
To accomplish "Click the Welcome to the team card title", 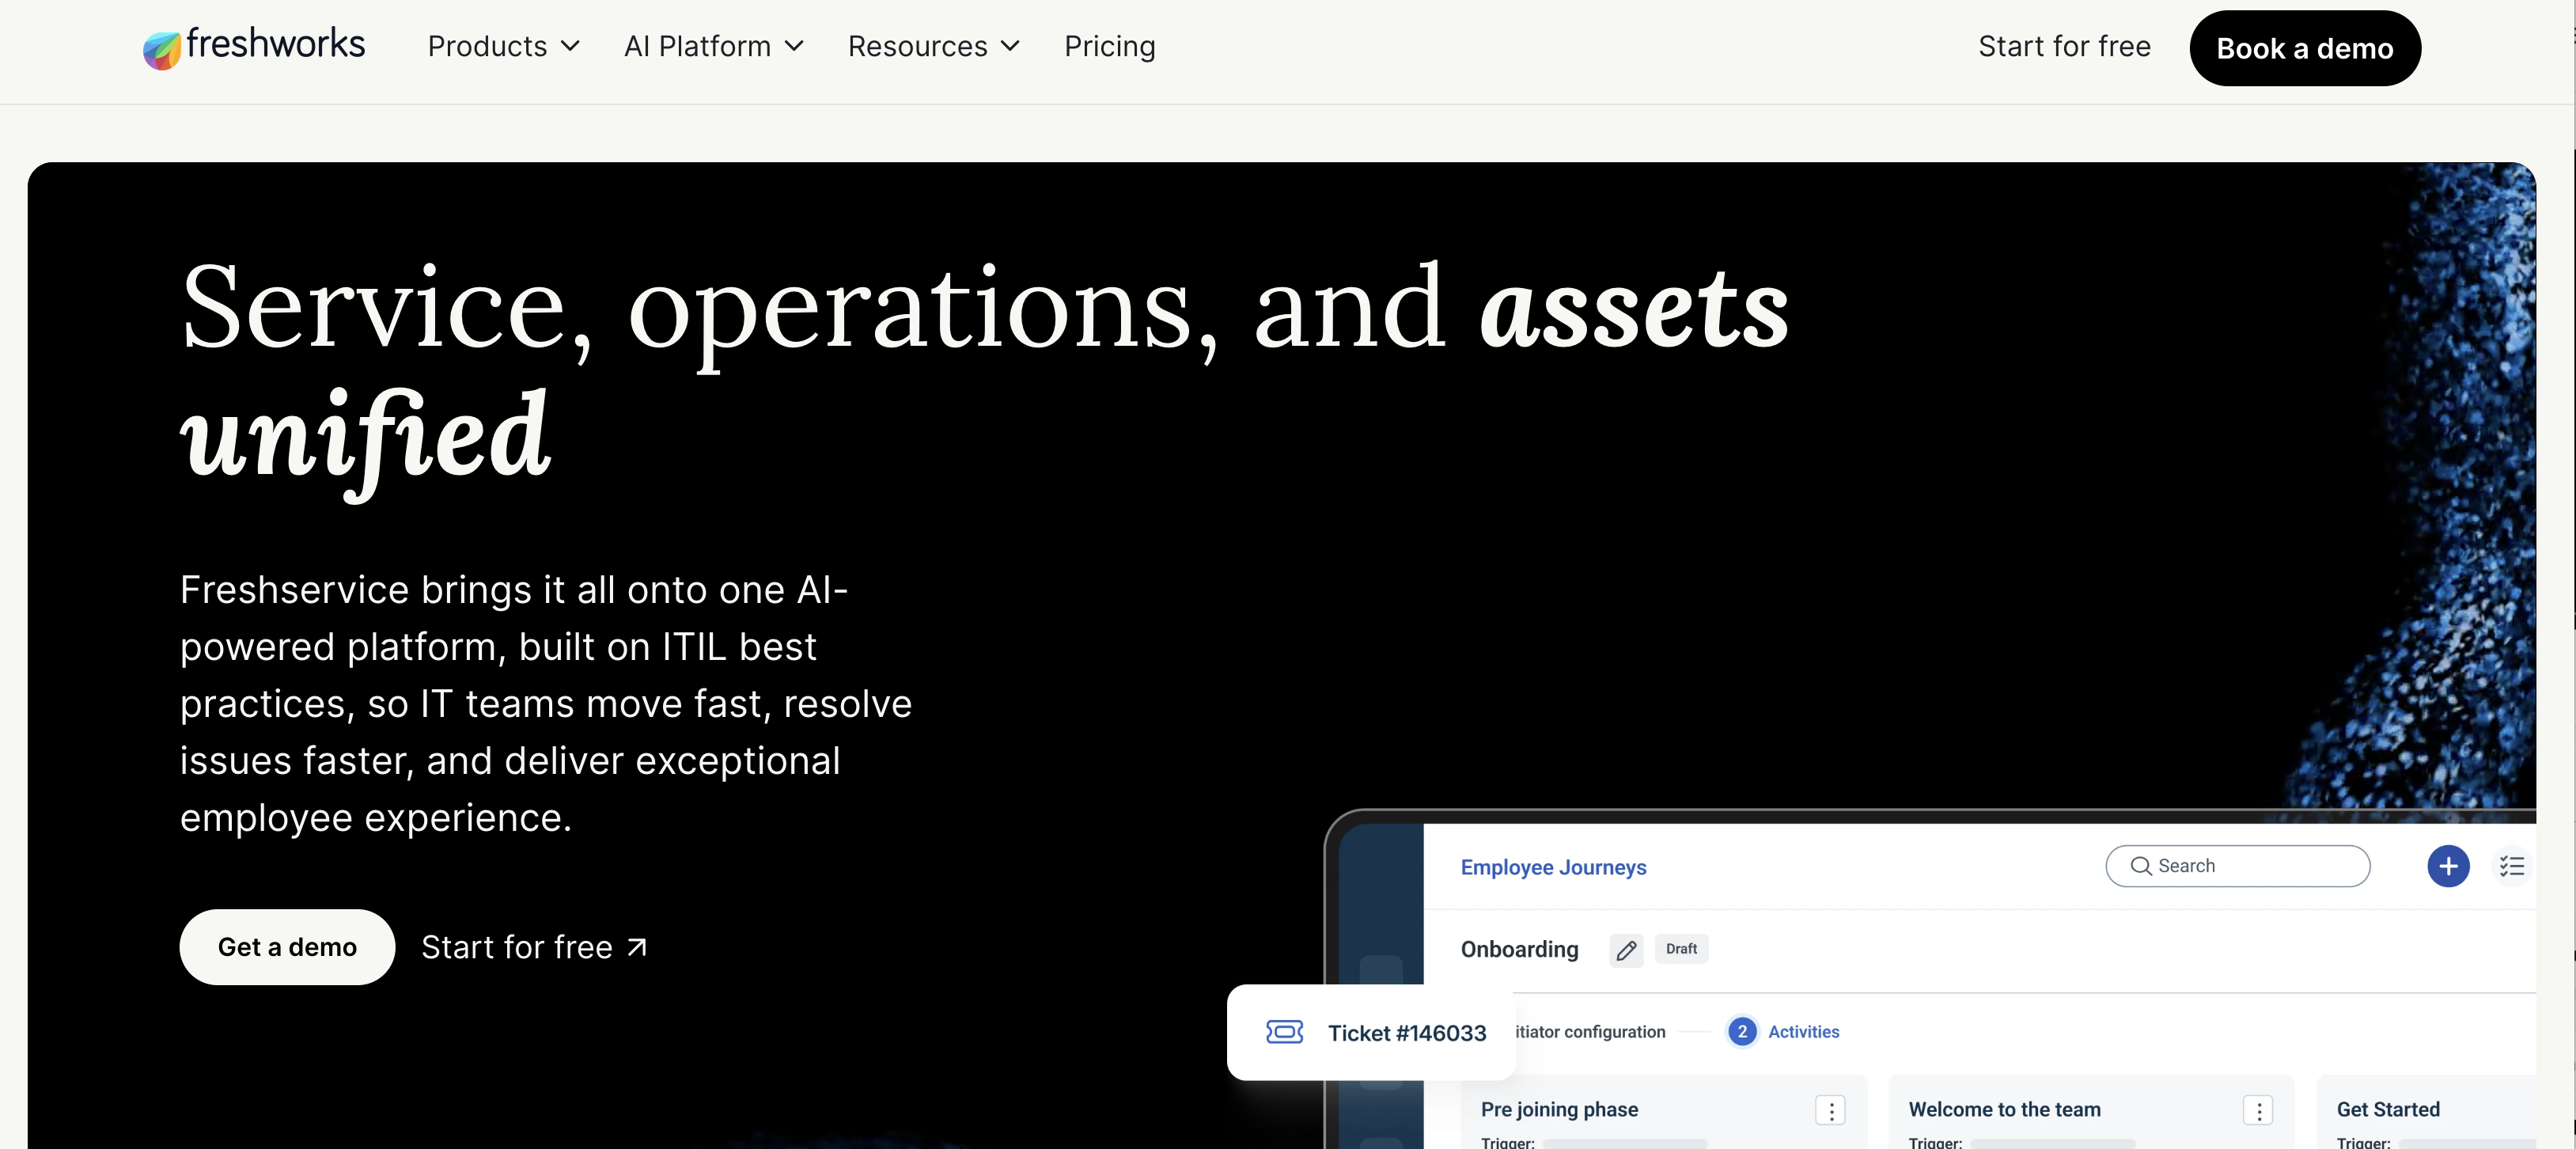I will [x=2004, y=1109].
